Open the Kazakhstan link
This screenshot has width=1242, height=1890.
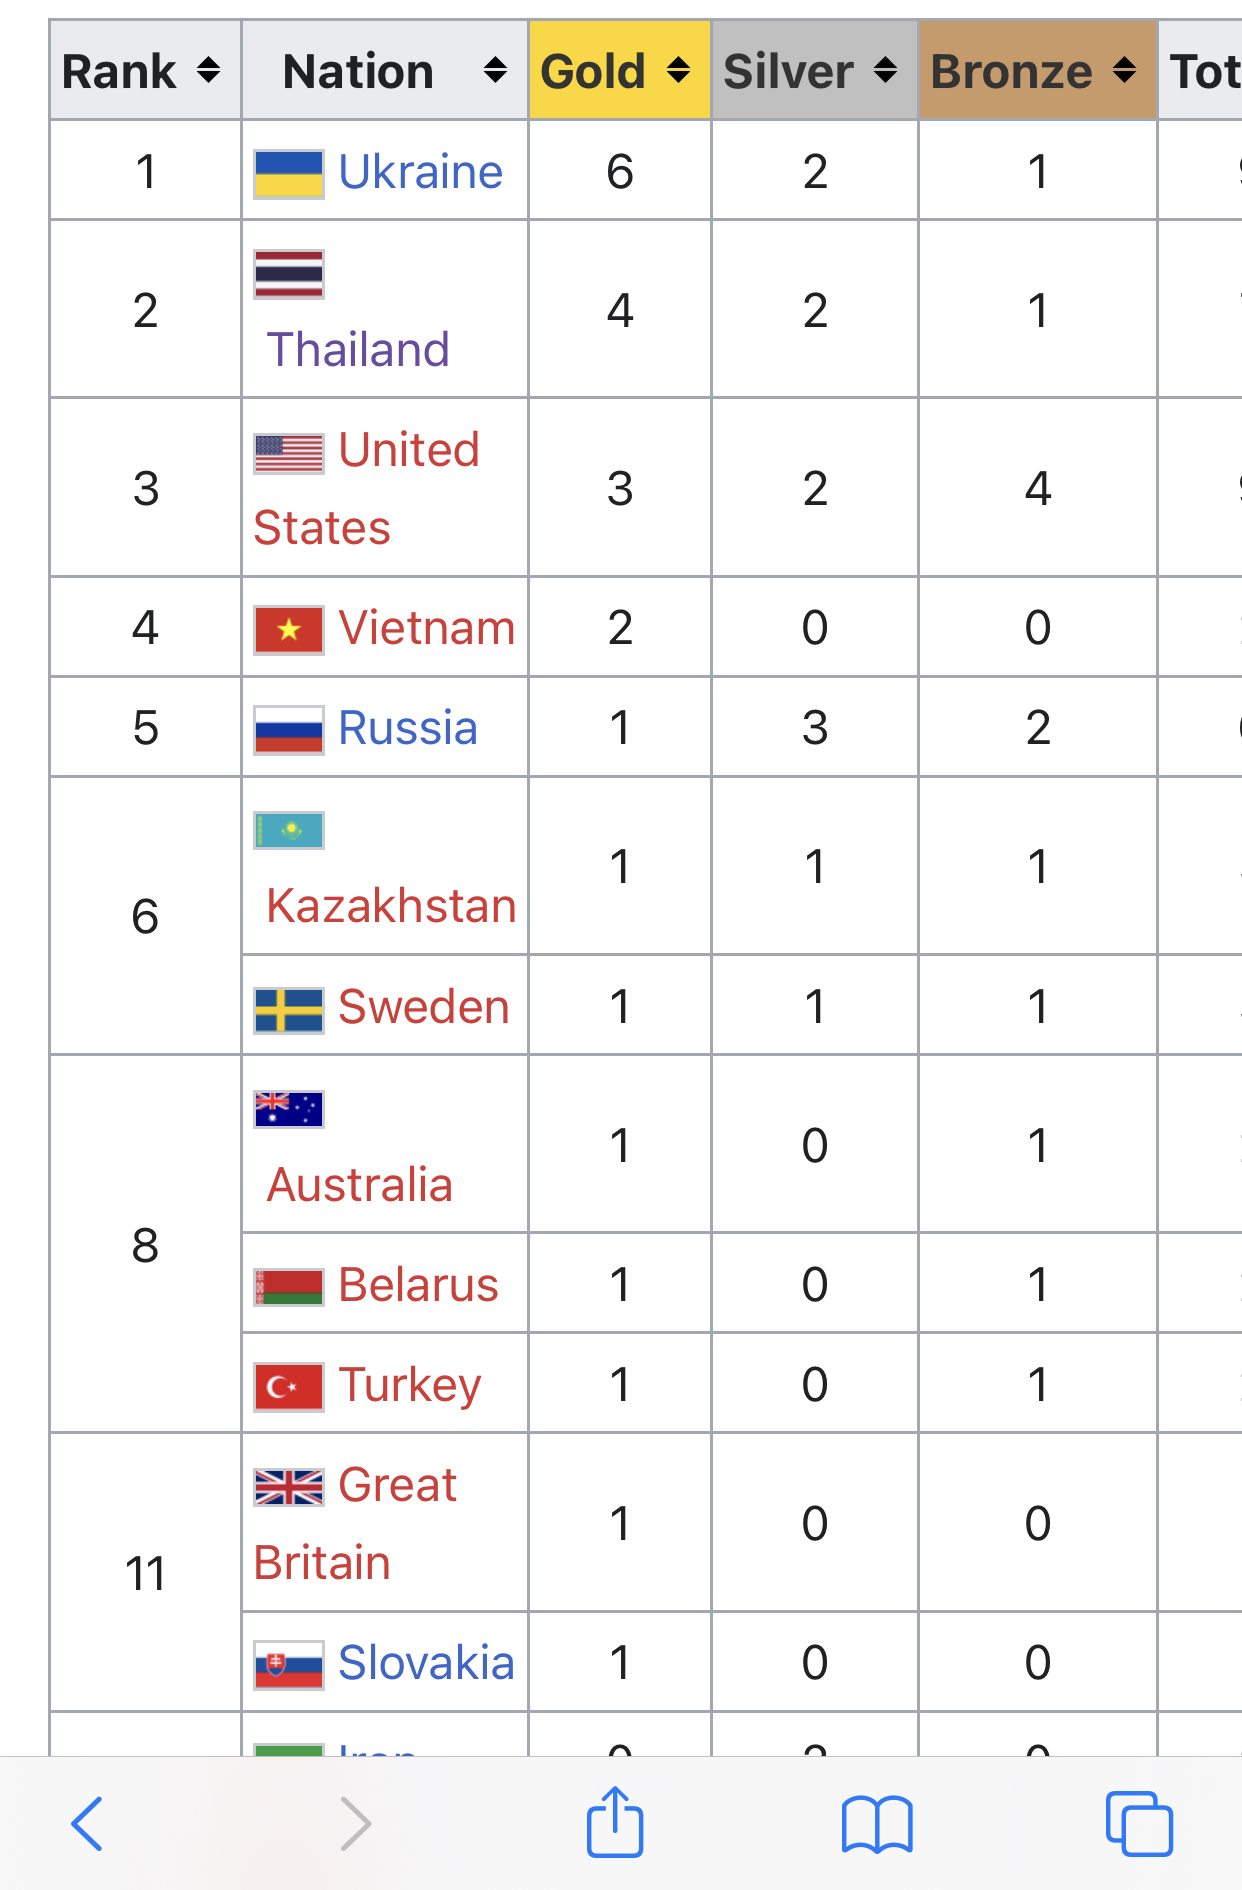(391, 905)
